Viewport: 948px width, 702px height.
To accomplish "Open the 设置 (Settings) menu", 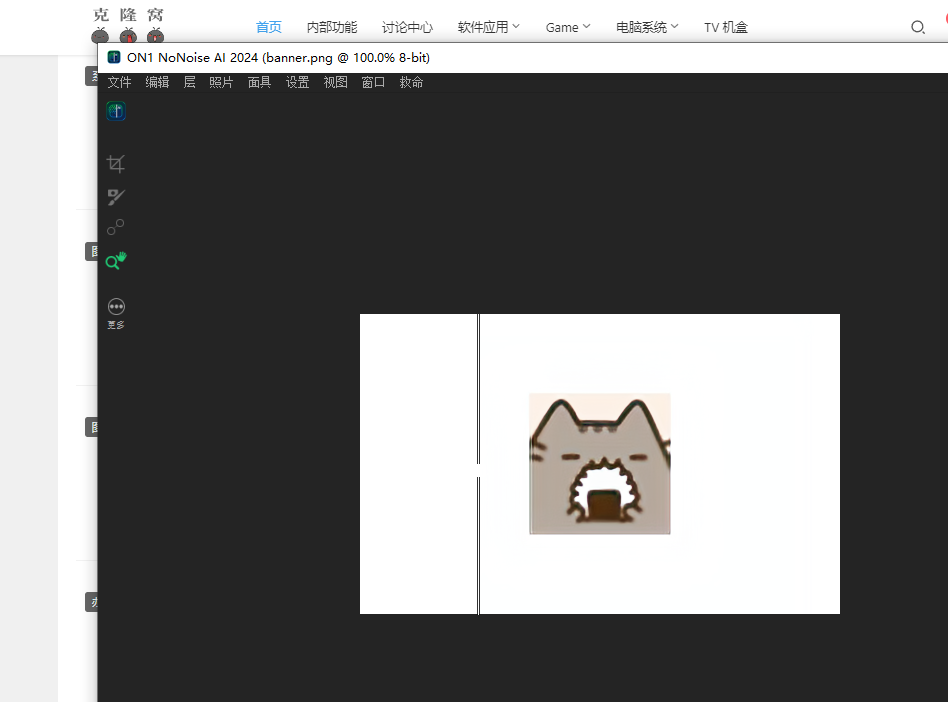I will click(x=297, y=82).
